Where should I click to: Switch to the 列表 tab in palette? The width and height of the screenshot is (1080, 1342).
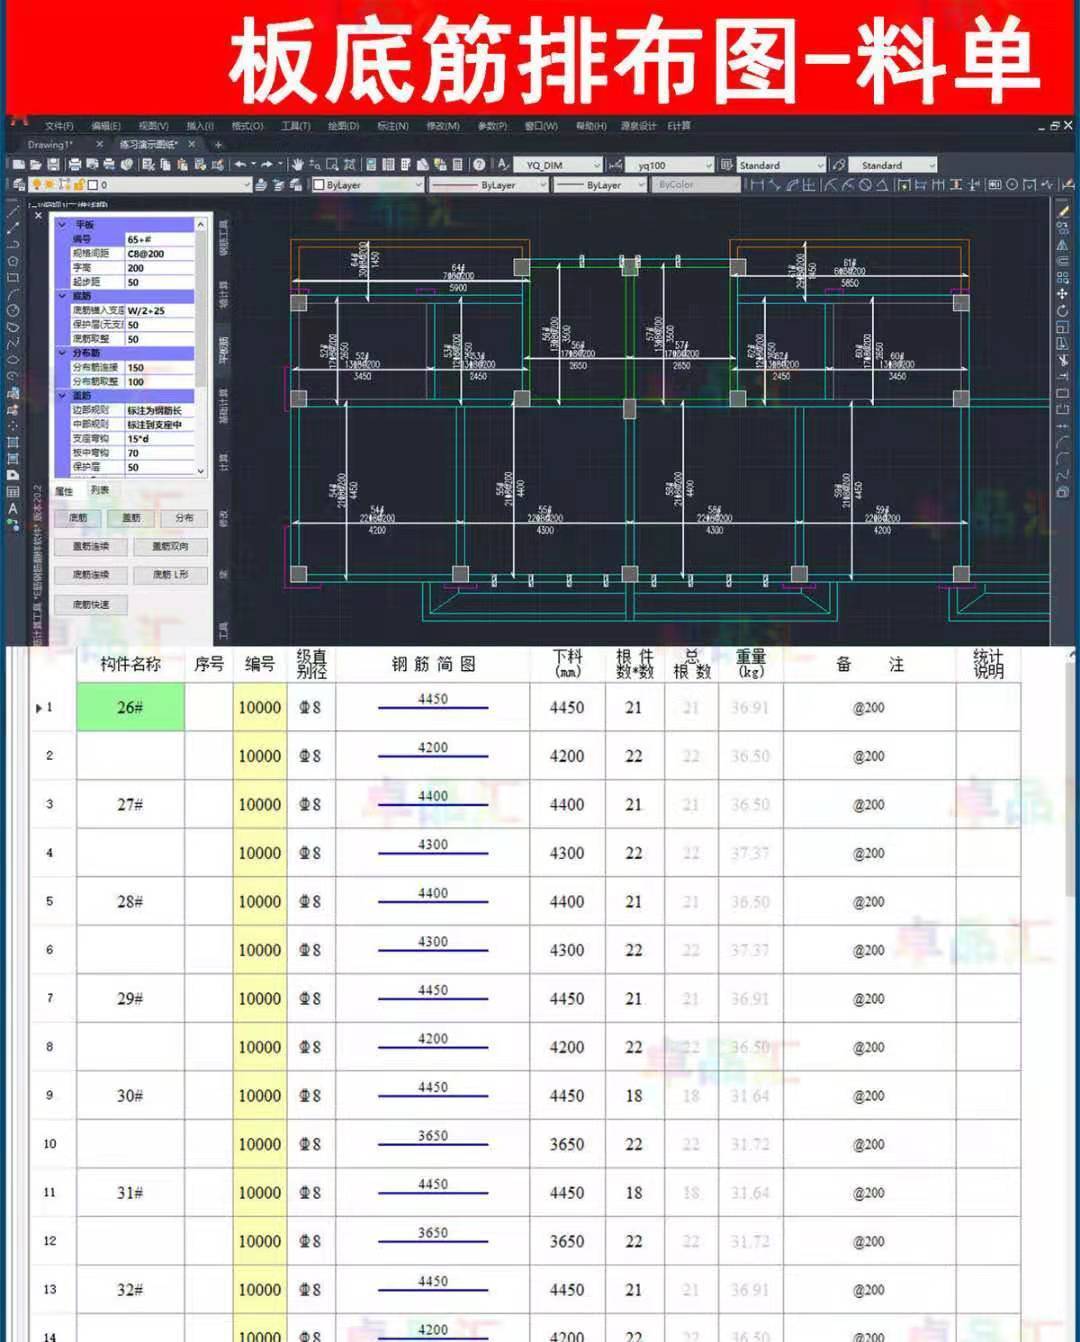[x=100, y=490]
